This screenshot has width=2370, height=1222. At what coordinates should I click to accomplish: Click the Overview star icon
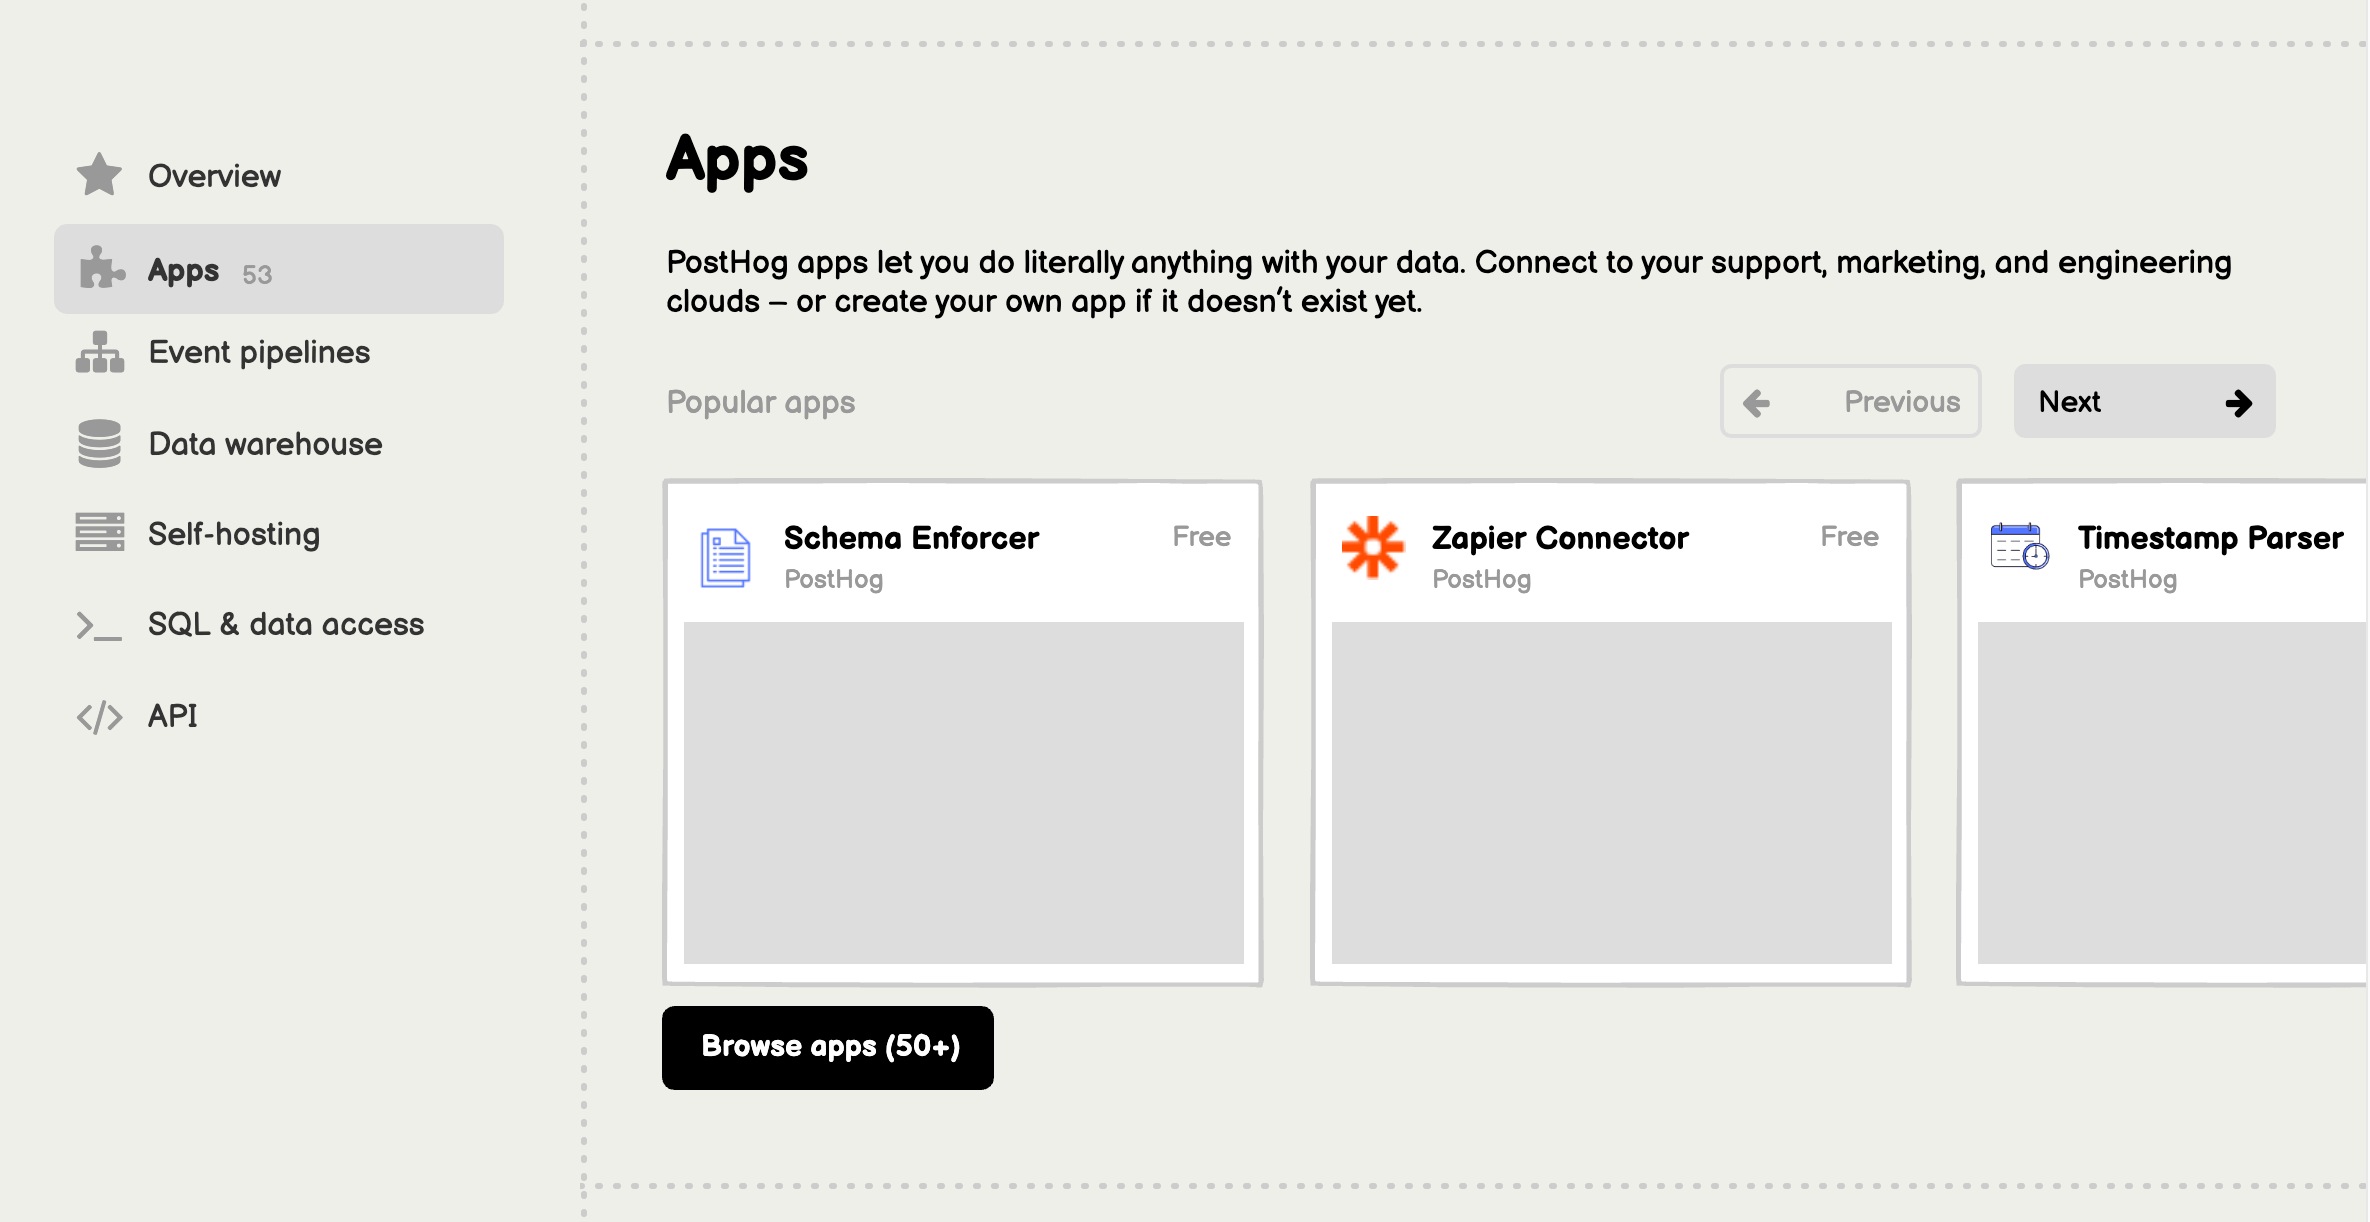(99, 175)
